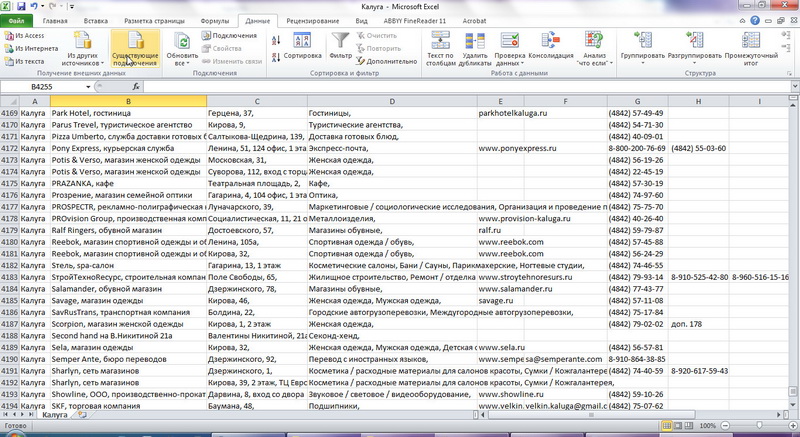
Task: Minimize the ribbon with the caret
Action: (743, 21)
